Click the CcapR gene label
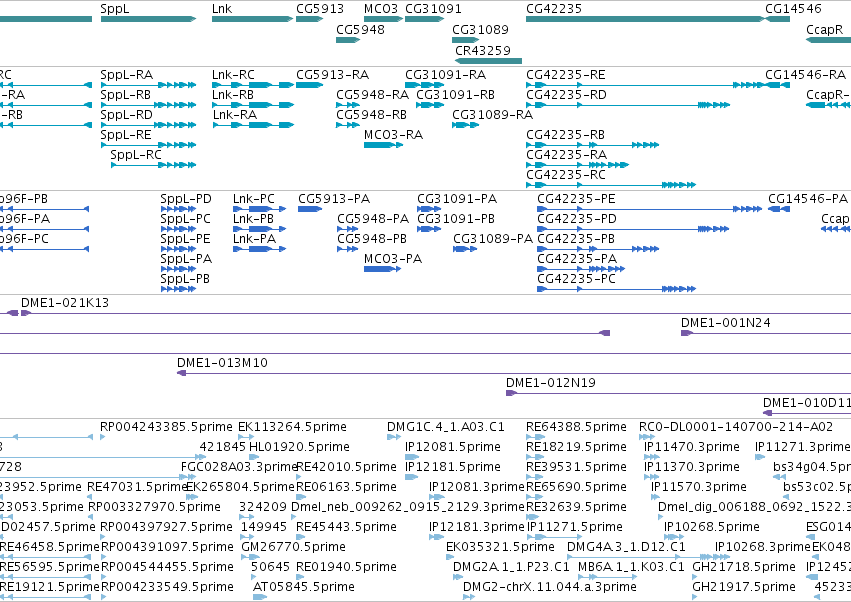The height and width of the screenshot is (602, 851). 825,30
